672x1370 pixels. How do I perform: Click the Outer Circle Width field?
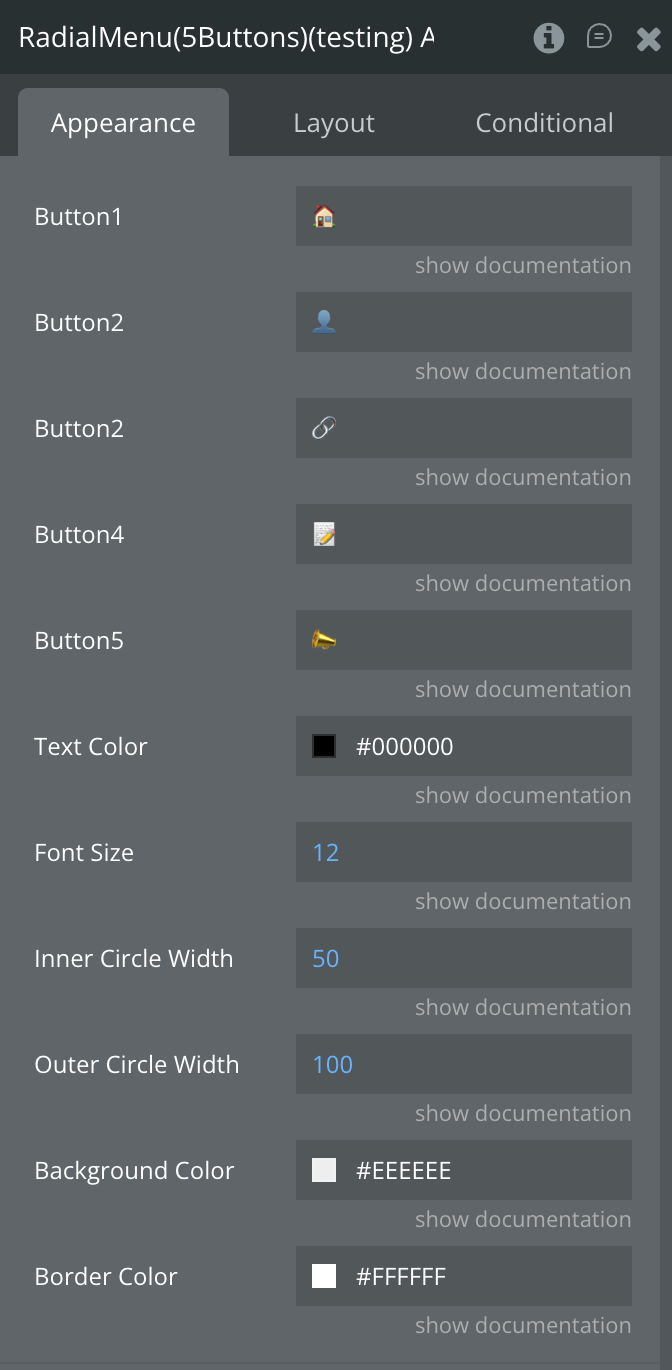tap(463, 1064)
